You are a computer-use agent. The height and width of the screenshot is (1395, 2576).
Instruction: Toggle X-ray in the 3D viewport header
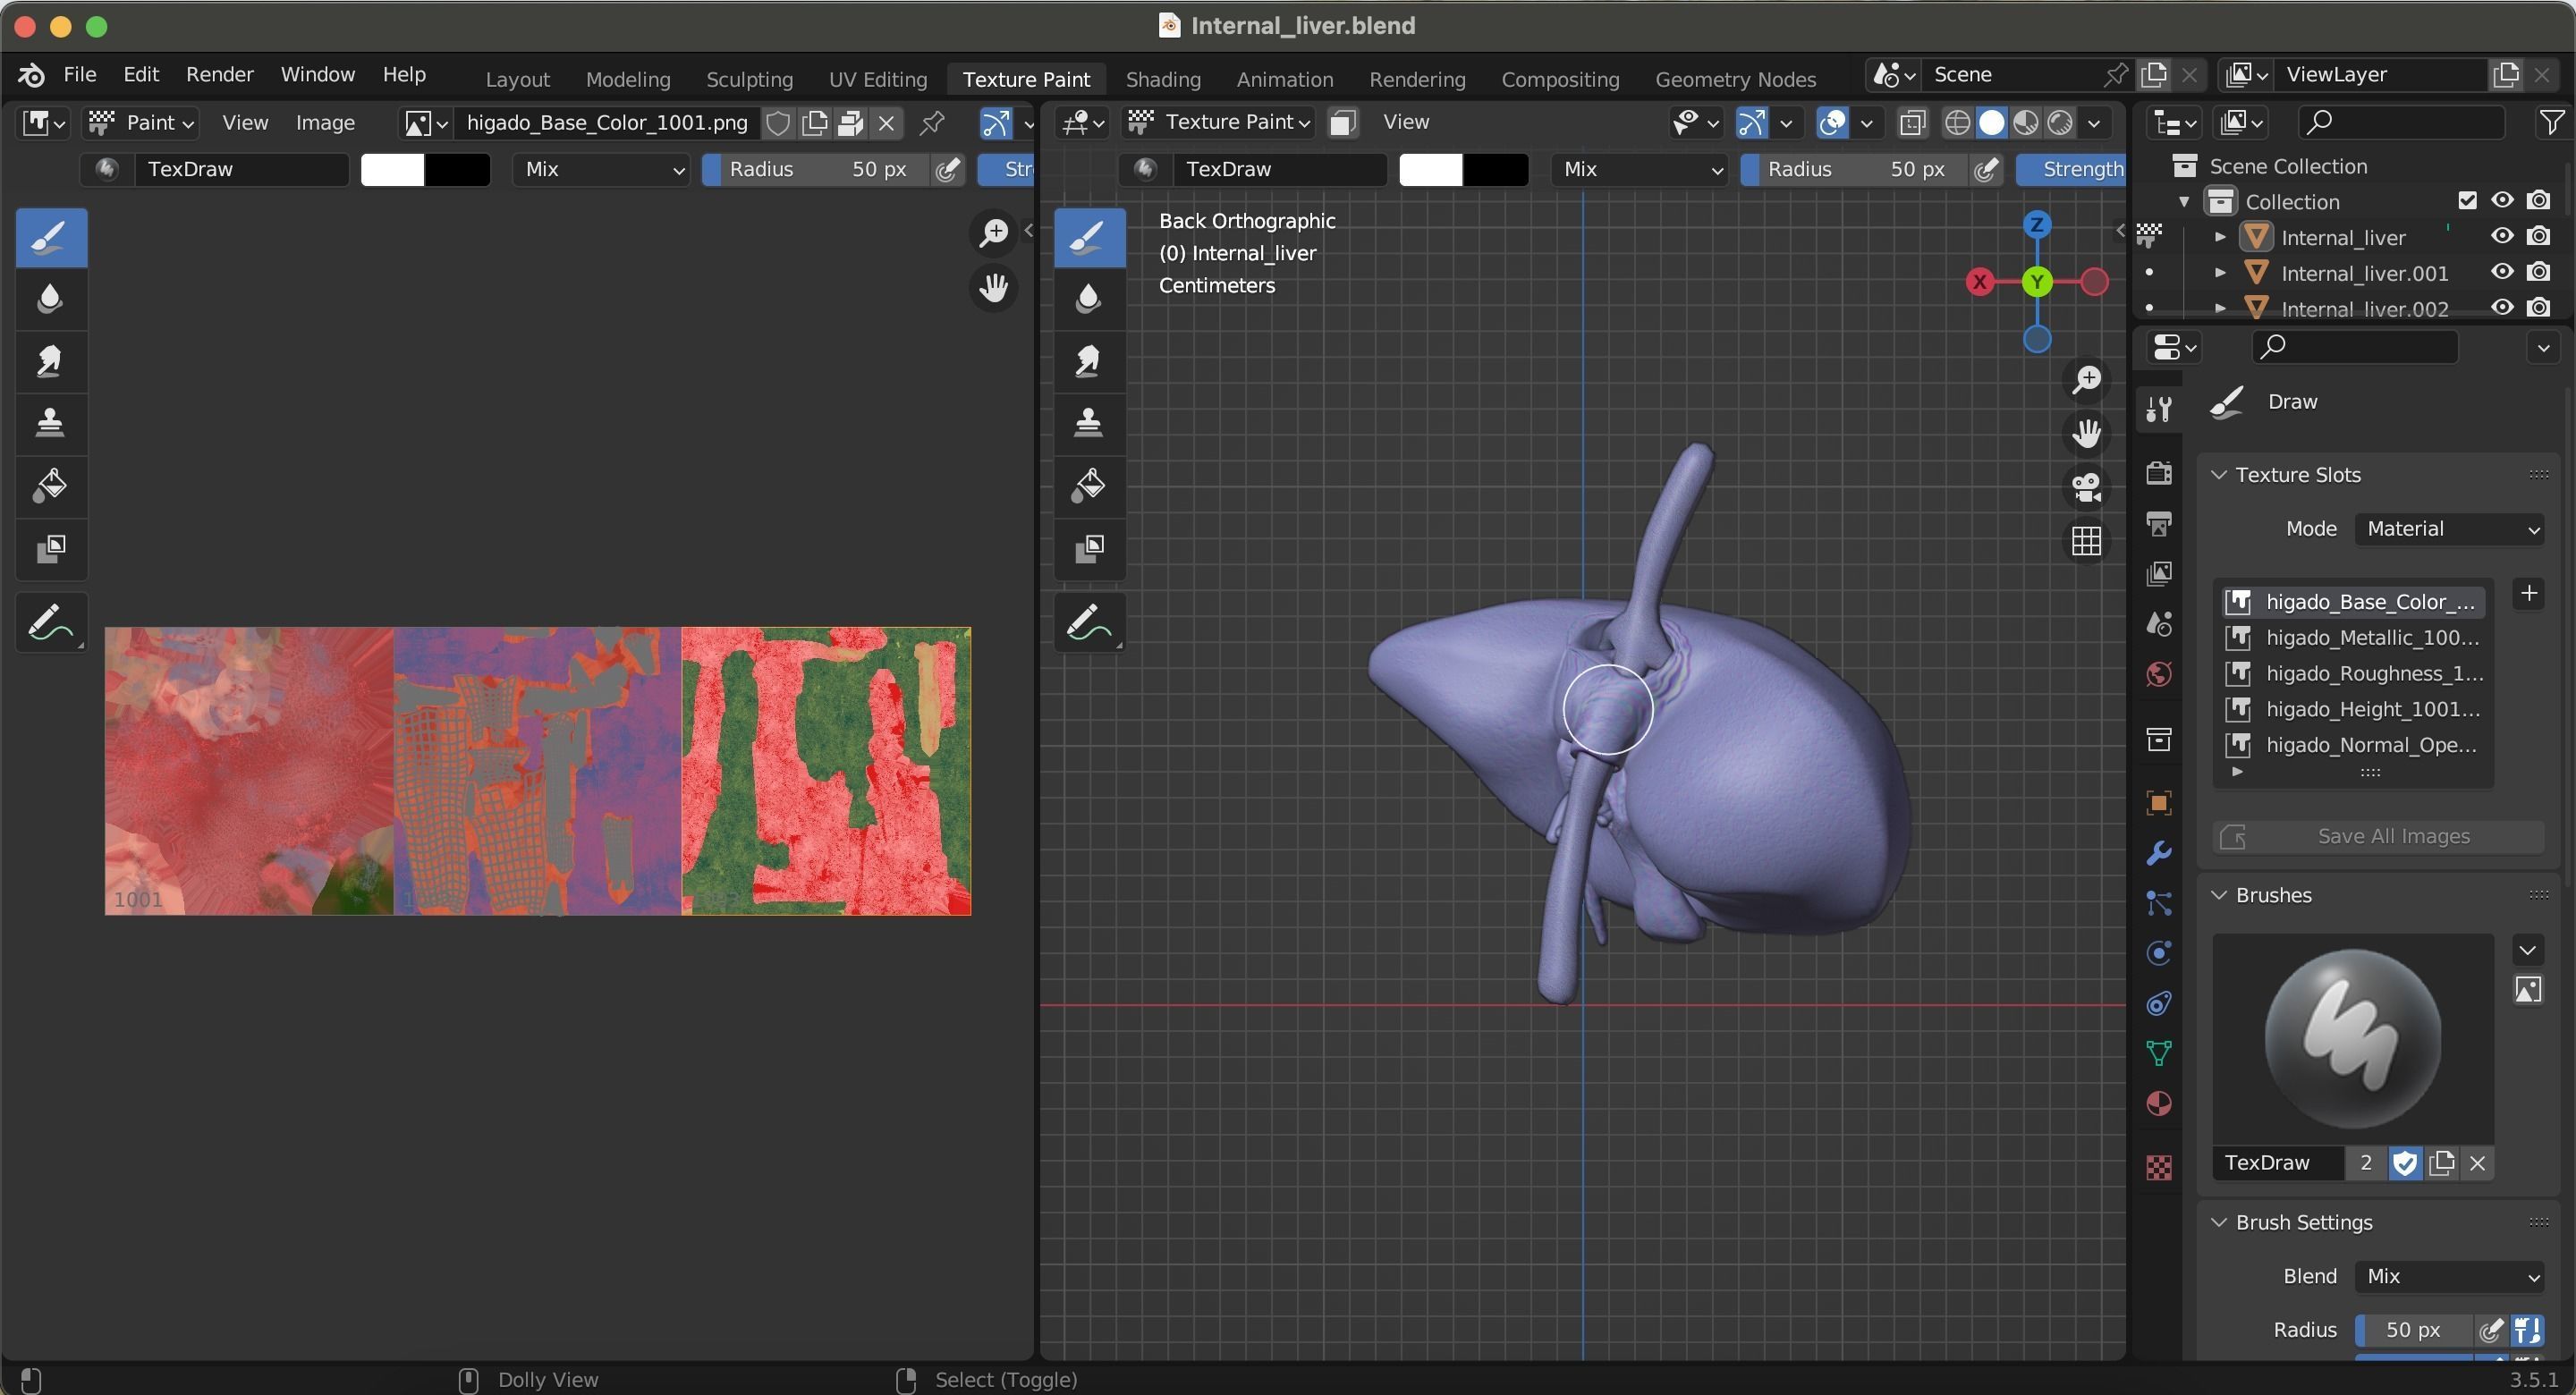coord(1912,122)
